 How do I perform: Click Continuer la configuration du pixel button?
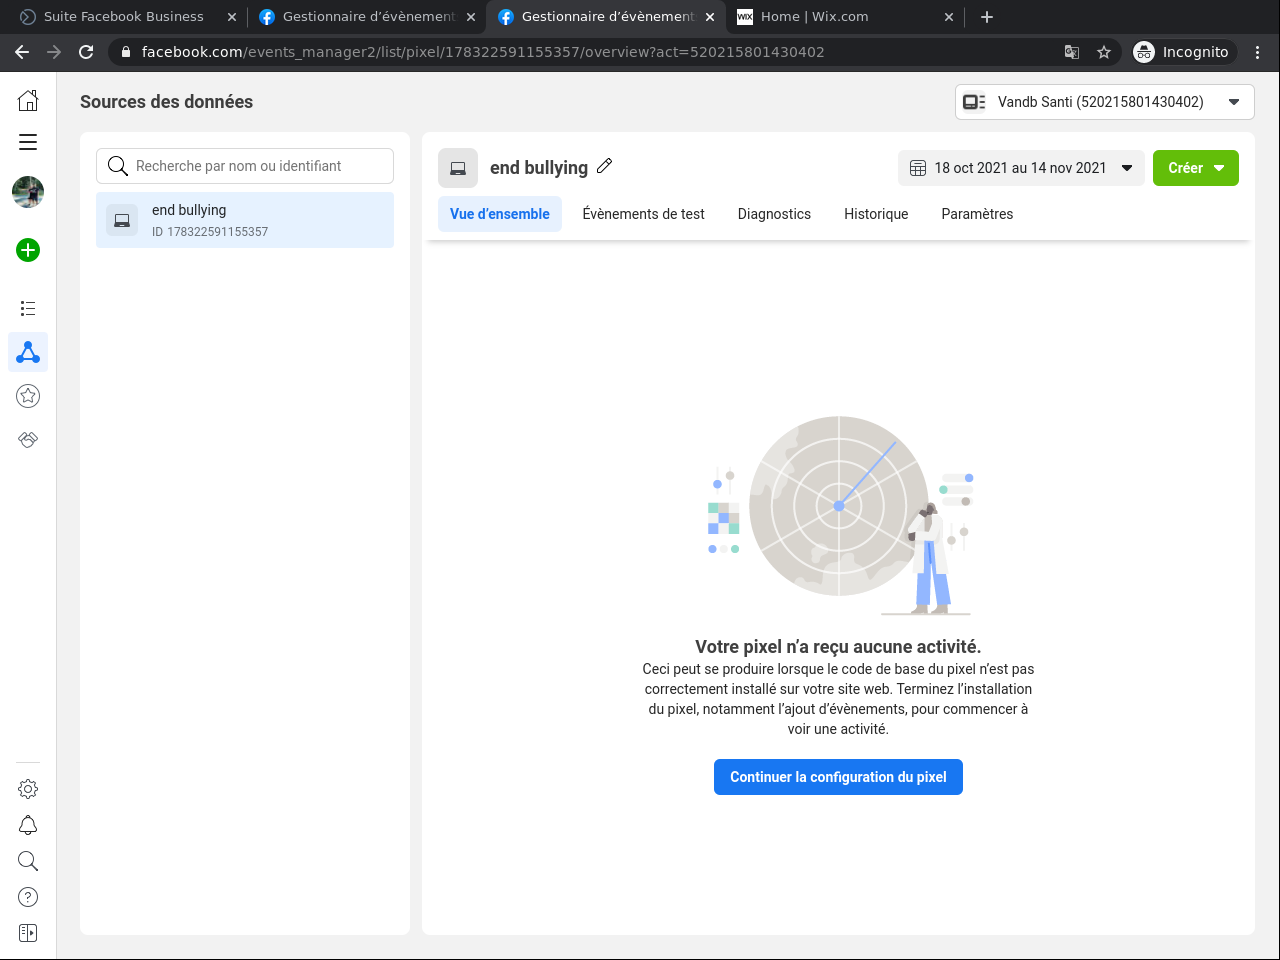pos(838,777)
